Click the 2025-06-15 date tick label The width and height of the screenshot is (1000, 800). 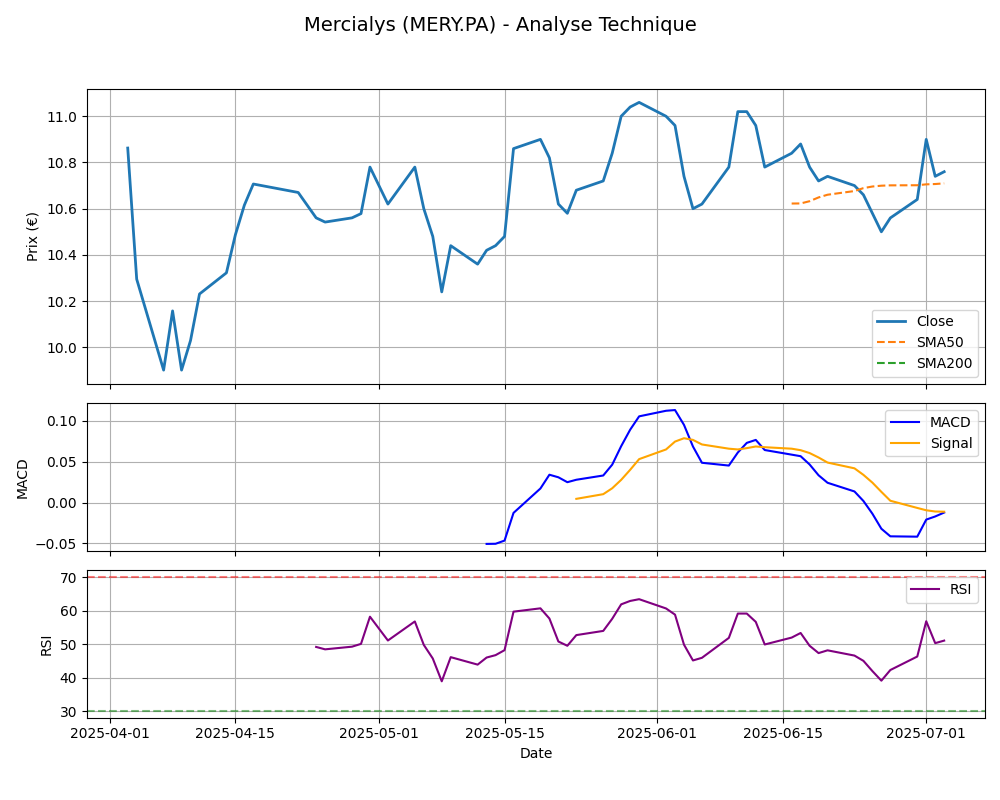point(783,732)
